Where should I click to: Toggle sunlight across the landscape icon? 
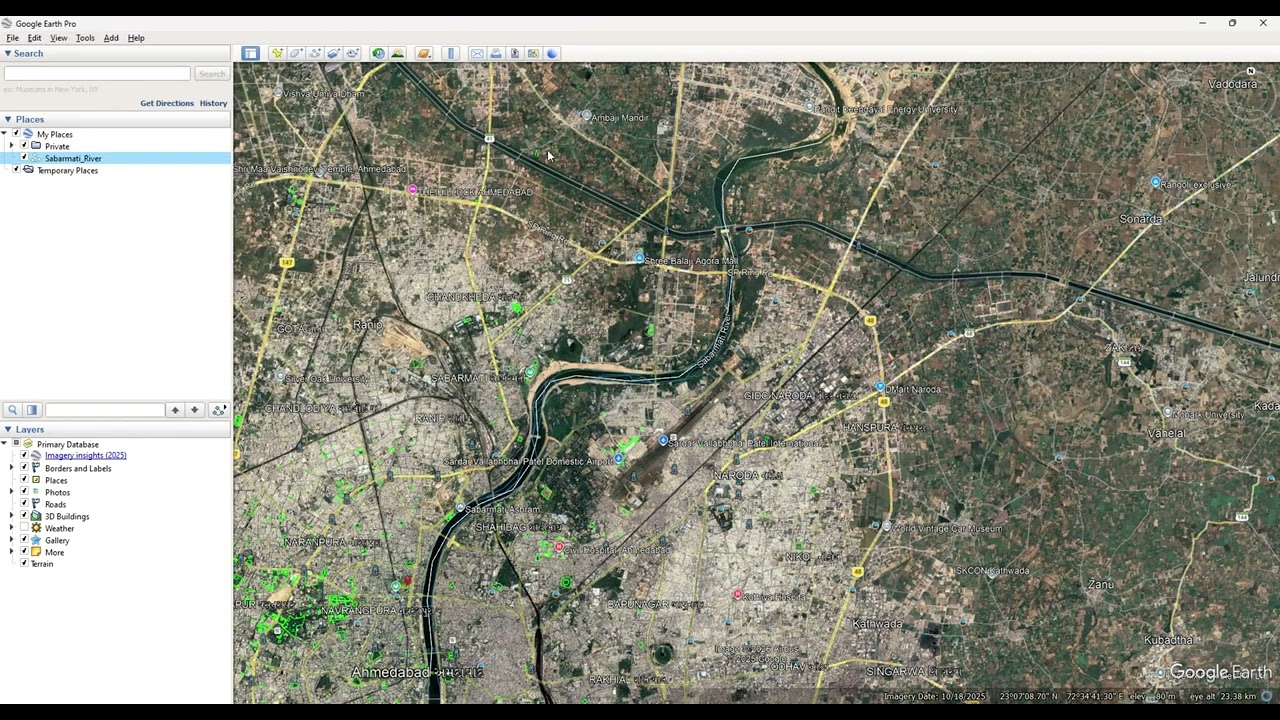(397, 53)
